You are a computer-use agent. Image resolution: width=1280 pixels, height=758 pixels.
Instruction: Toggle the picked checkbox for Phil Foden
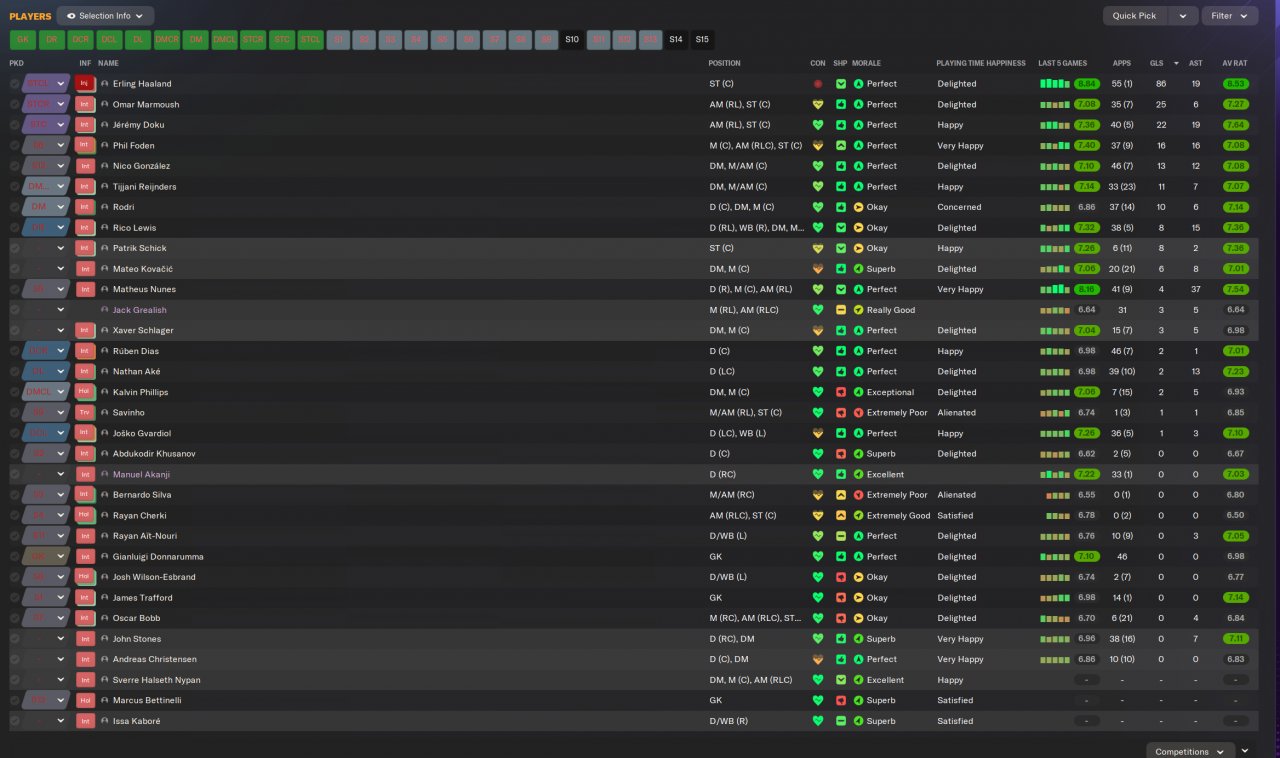(x=15, y=146)
